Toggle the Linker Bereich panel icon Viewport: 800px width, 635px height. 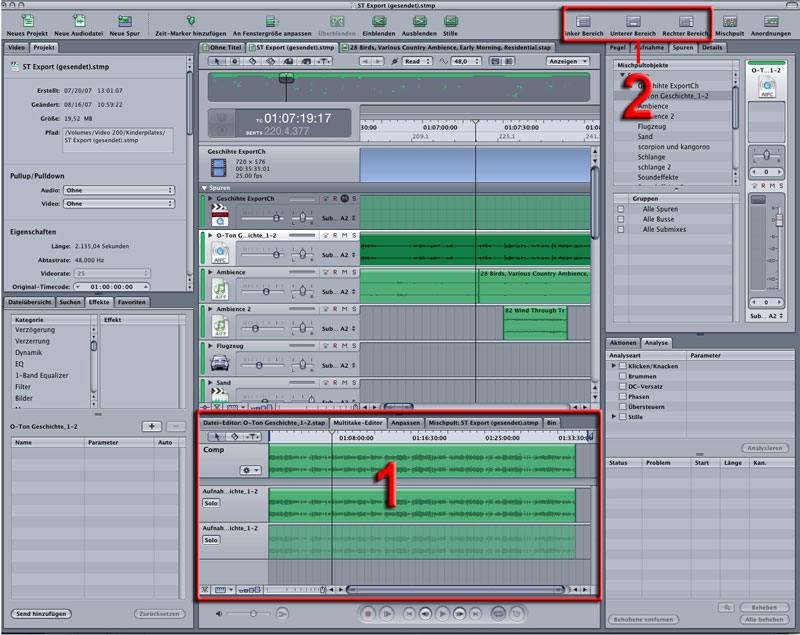pos(584,20)
